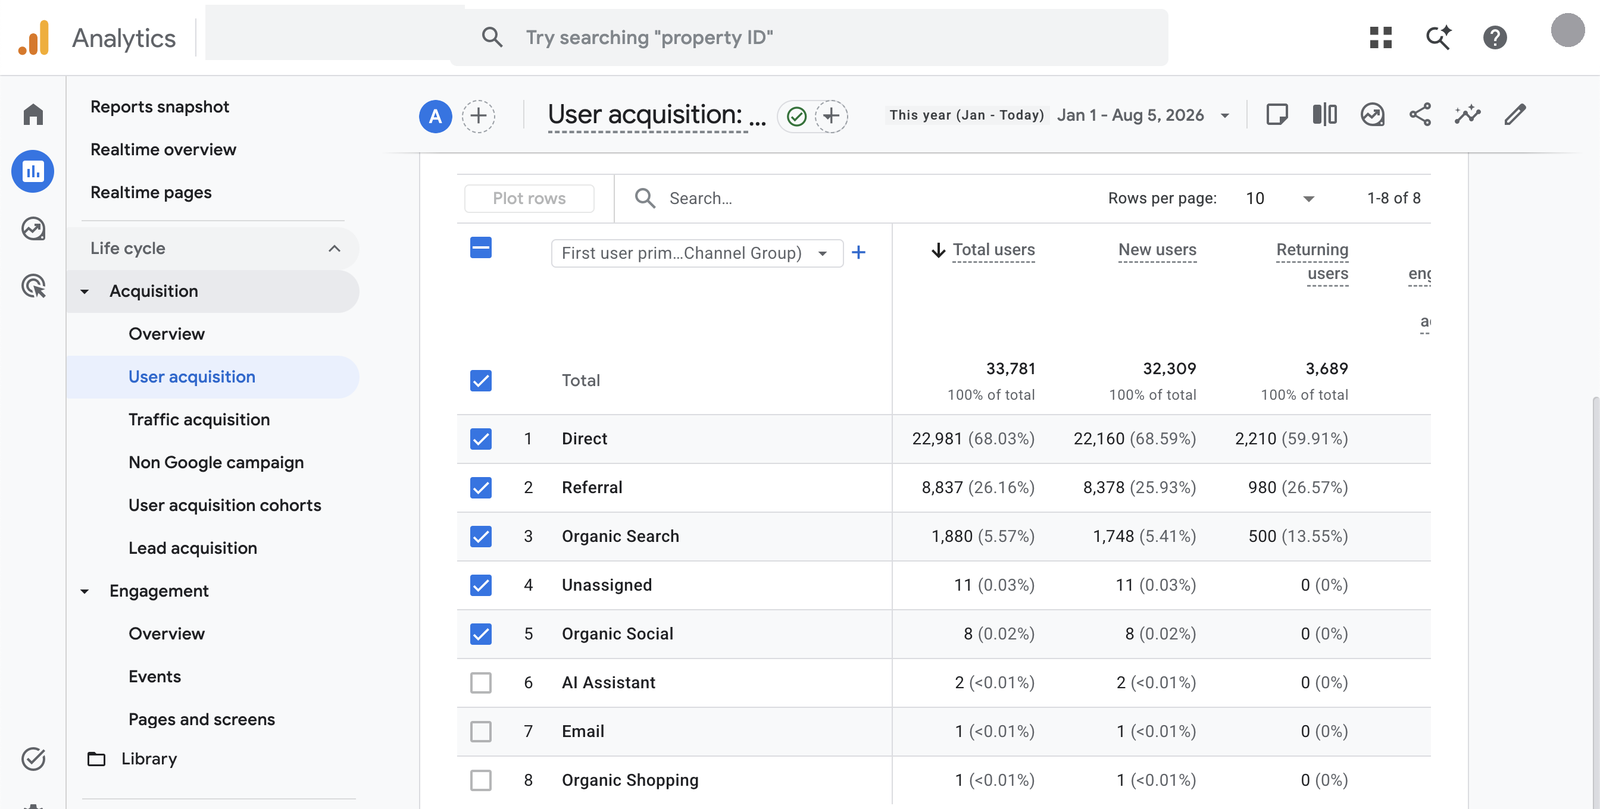This screenshot has width=1600, height=809.
Task: Sort by Total users arrow
Action: click(x=938, y=250)
